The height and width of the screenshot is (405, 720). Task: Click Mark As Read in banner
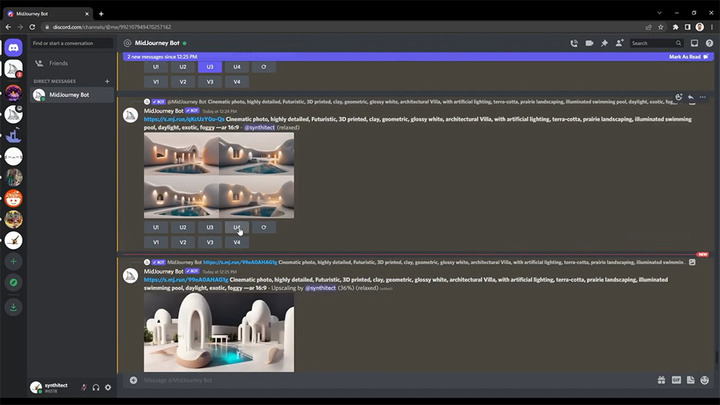pyautogui.click(x=688, y=57)
